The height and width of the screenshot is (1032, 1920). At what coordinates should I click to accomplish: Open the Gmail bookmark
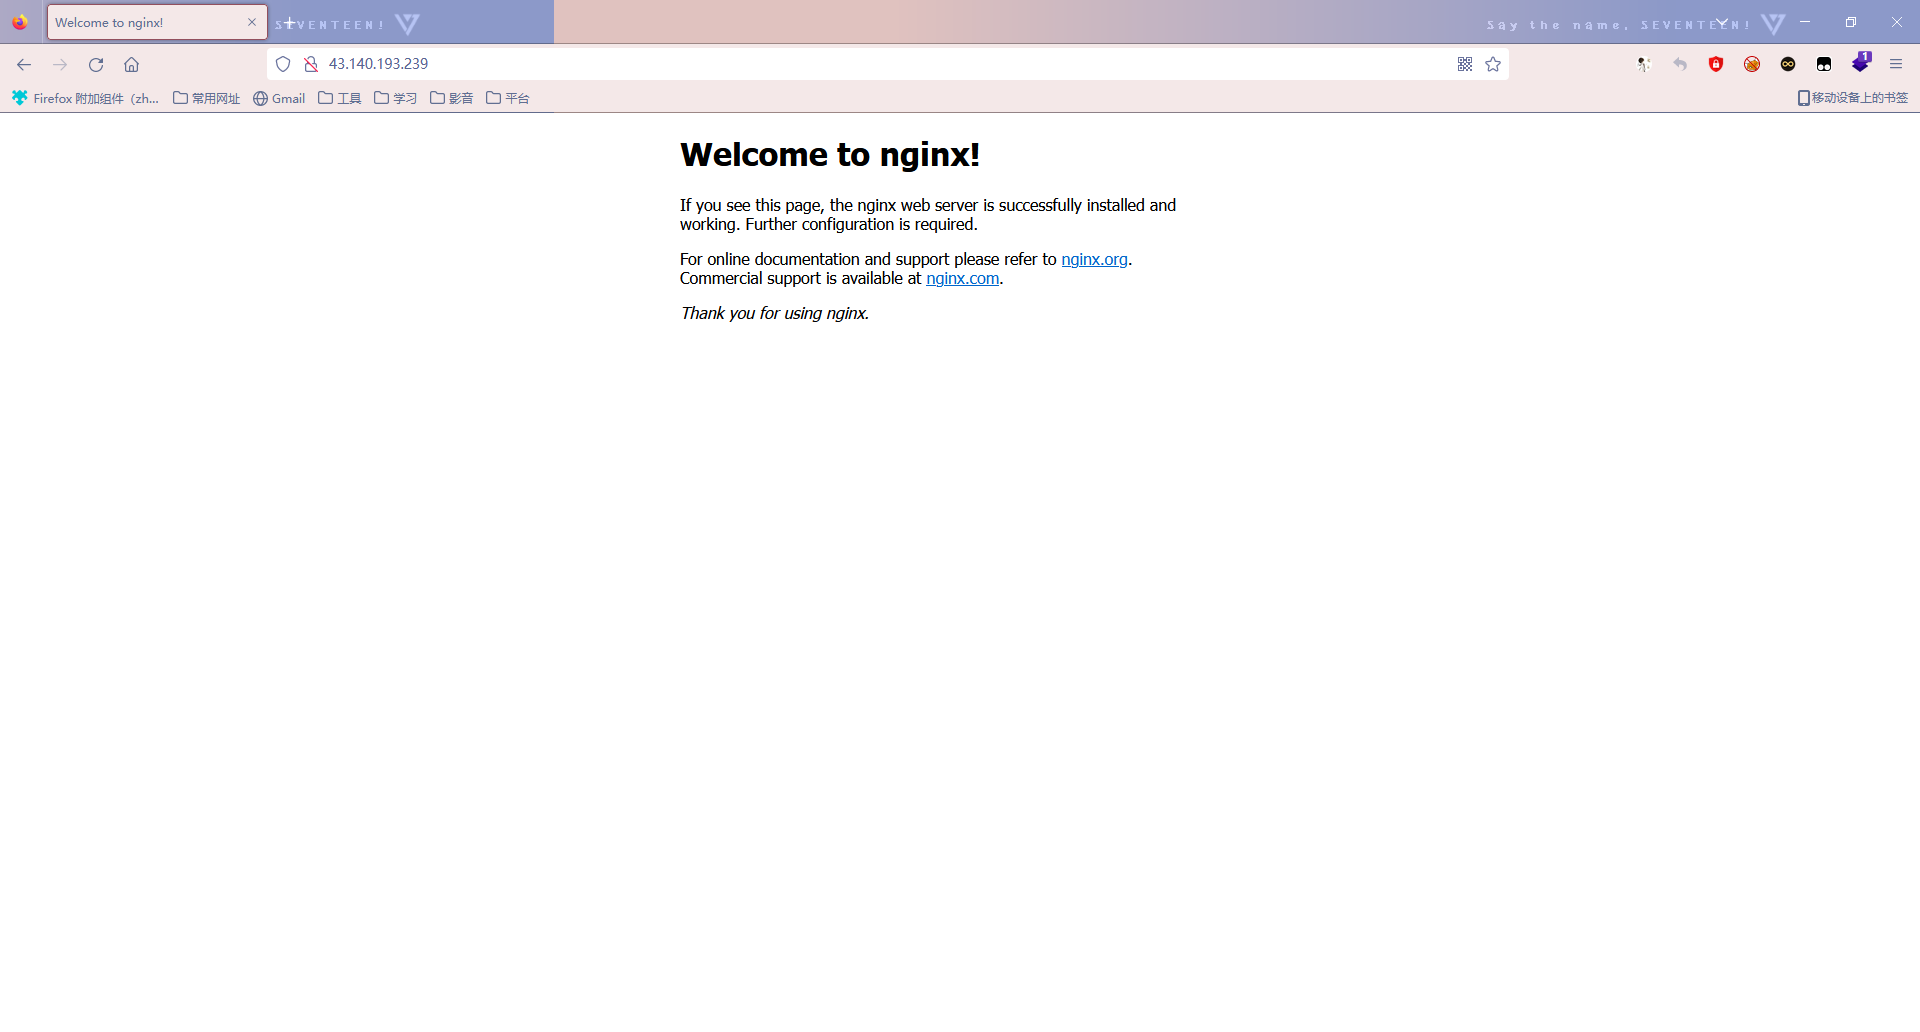(x=279, y=98)
